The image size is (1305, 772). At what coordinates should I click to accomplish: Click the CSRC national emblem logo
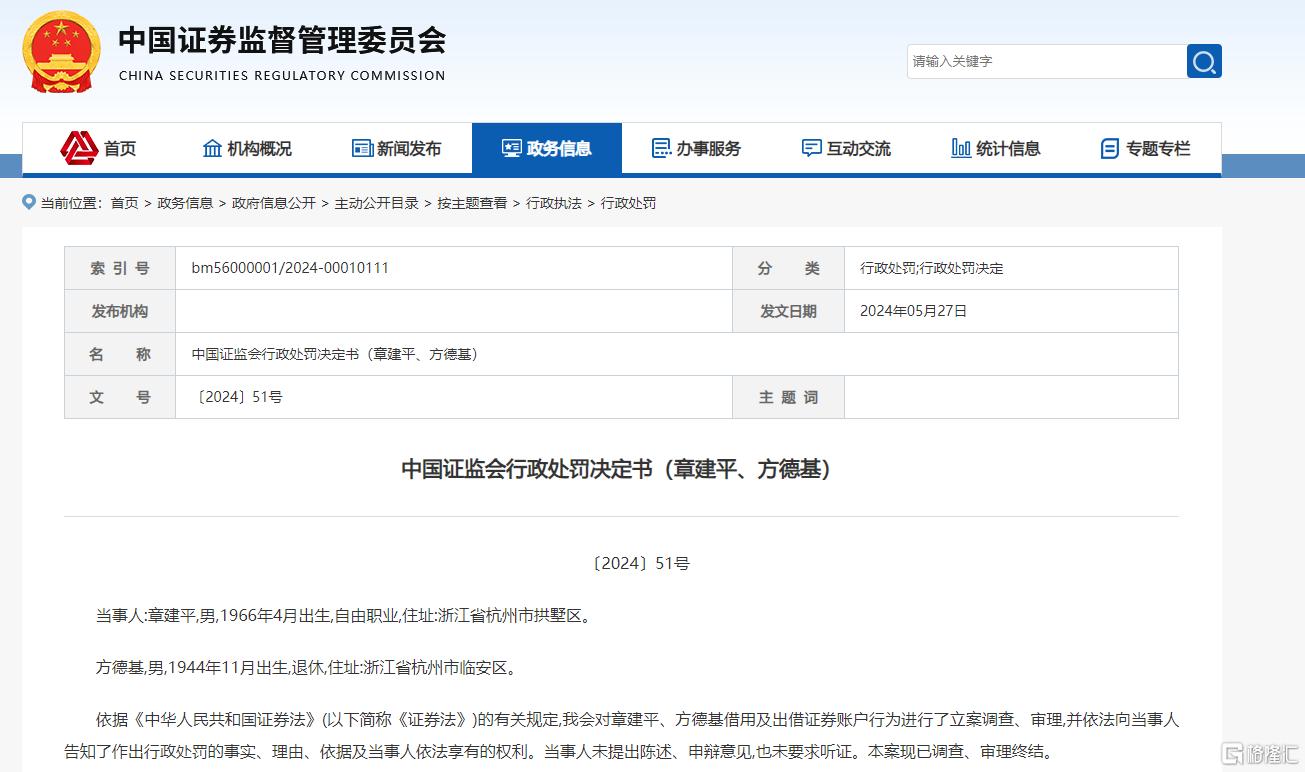(x=61, y=52)
